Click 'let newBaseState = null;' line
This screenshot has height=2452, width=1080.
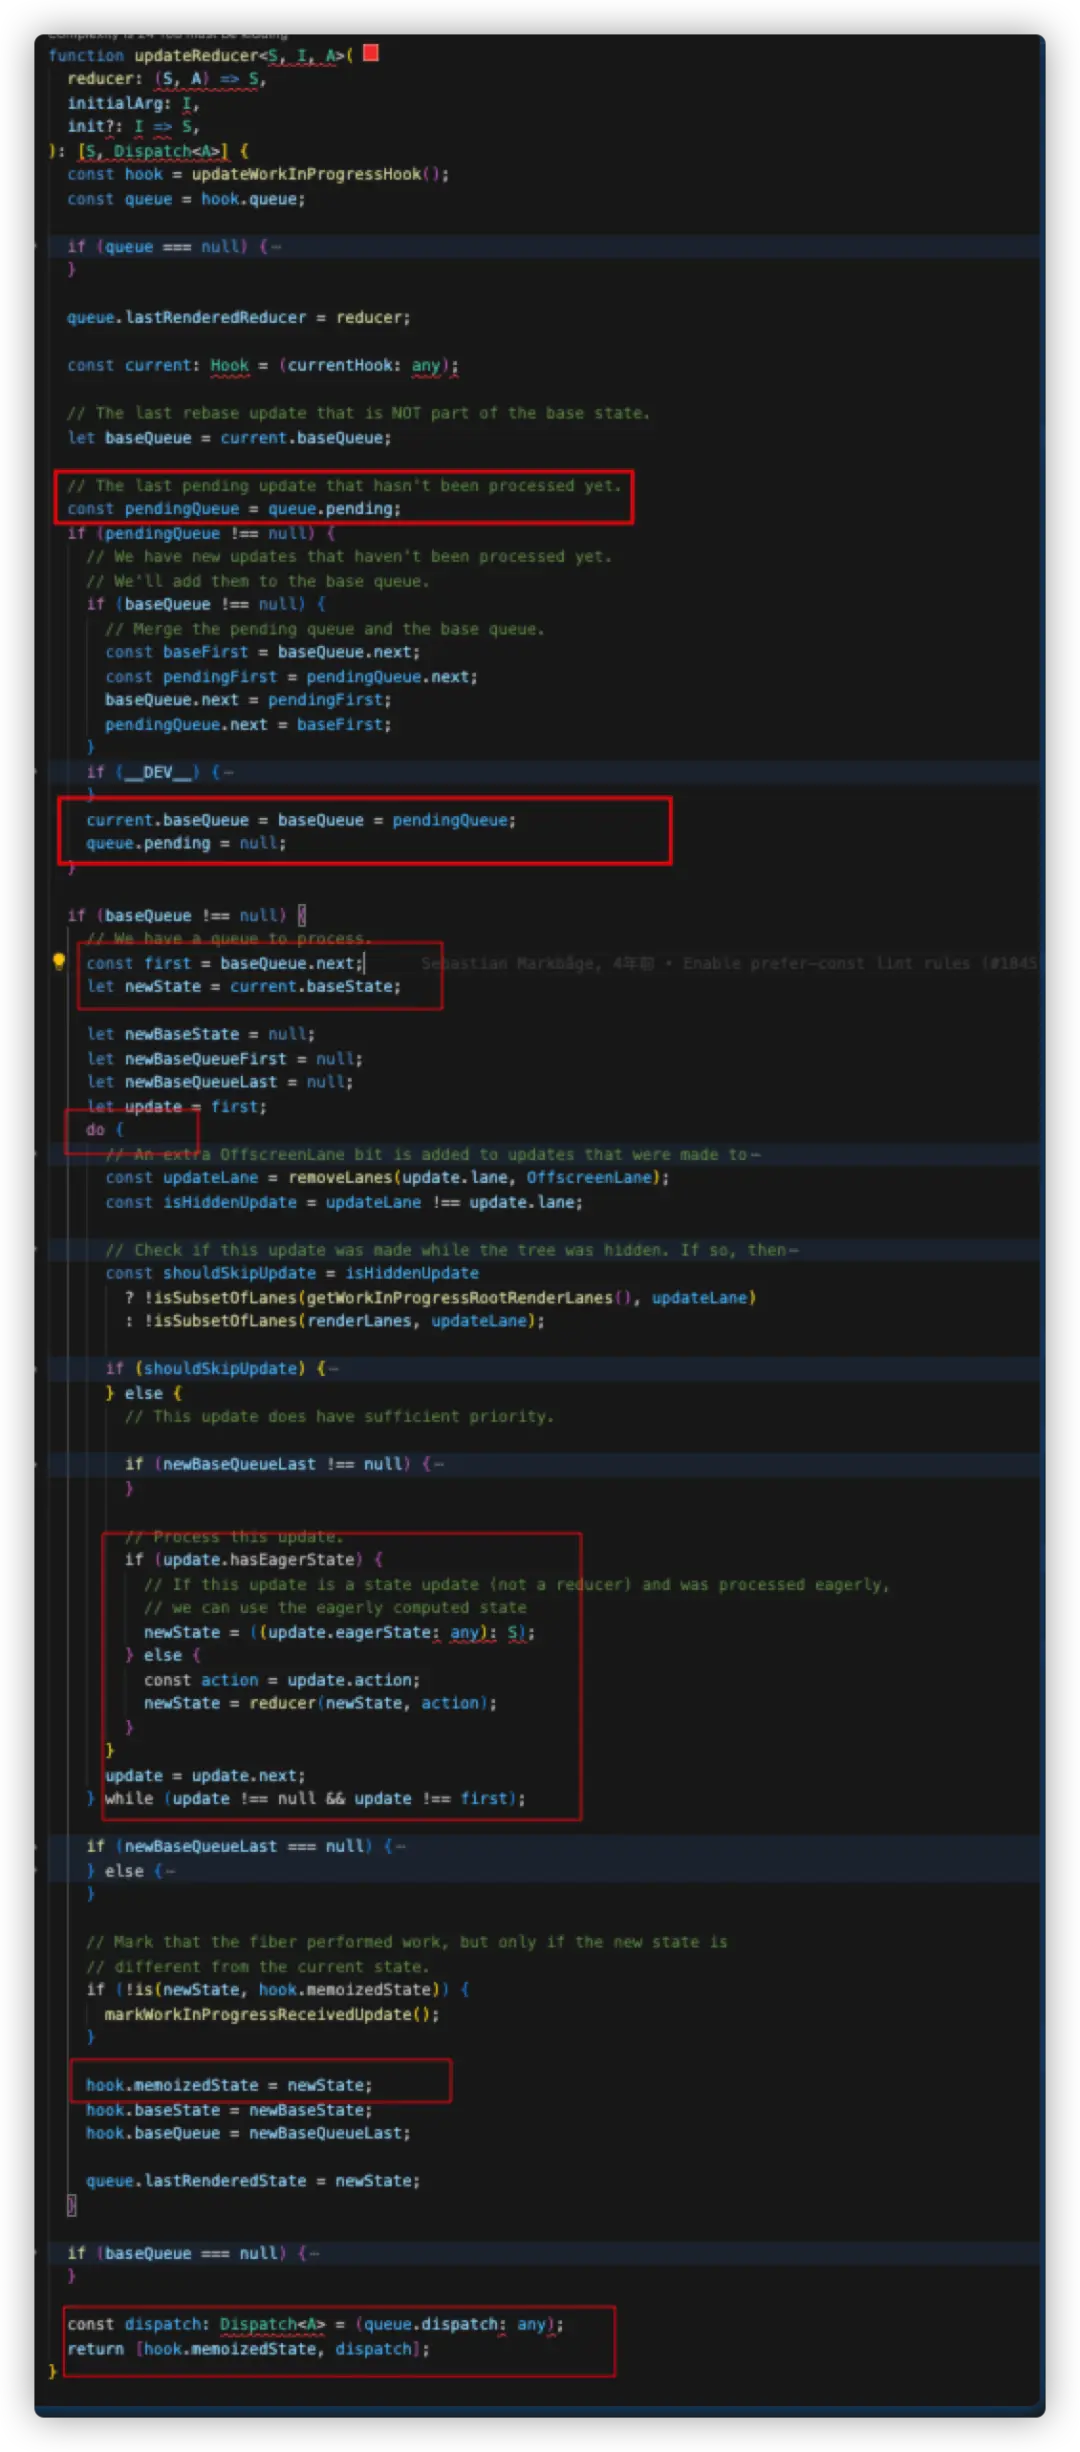coord(200,1034)
